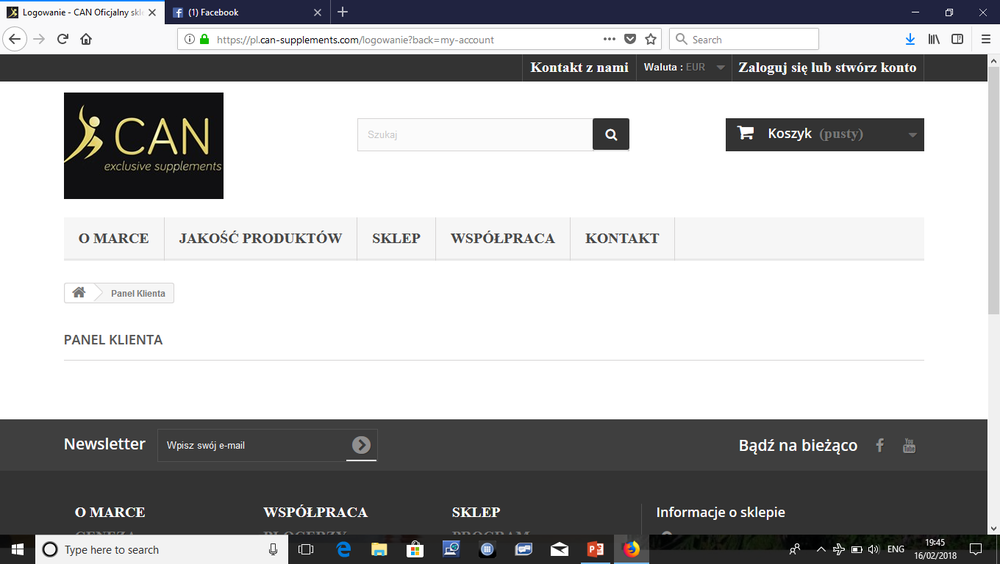Click footer SKLEP heading
Screen dimensions: 1000x564
[476, 512]
